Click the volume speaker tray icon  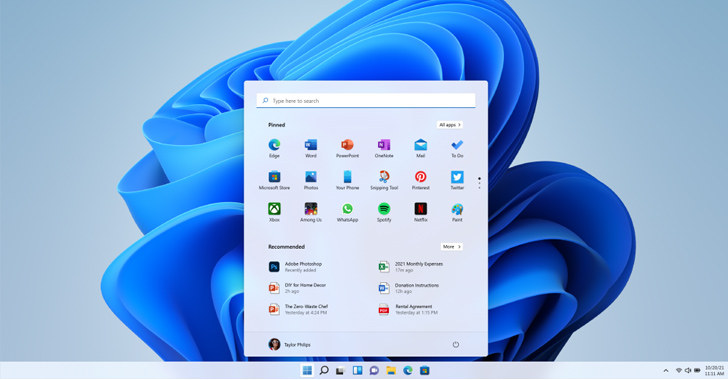point(688,370)
